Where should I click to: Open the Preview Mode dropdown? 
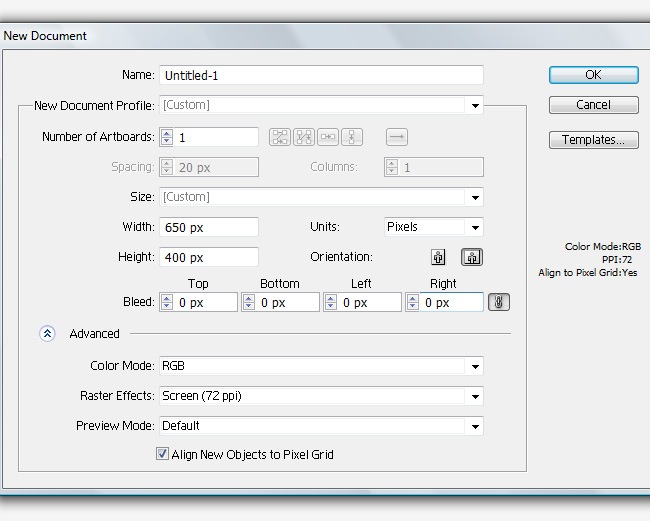point(476,426)
